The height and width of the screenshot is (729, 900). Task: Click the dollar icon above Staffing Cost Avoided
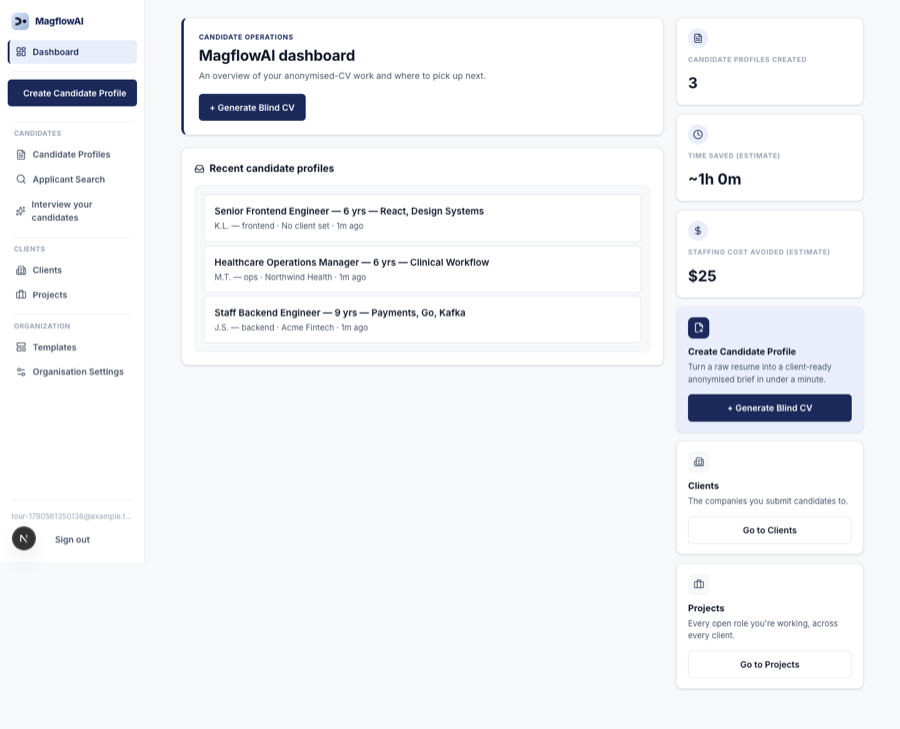point(698,231)
